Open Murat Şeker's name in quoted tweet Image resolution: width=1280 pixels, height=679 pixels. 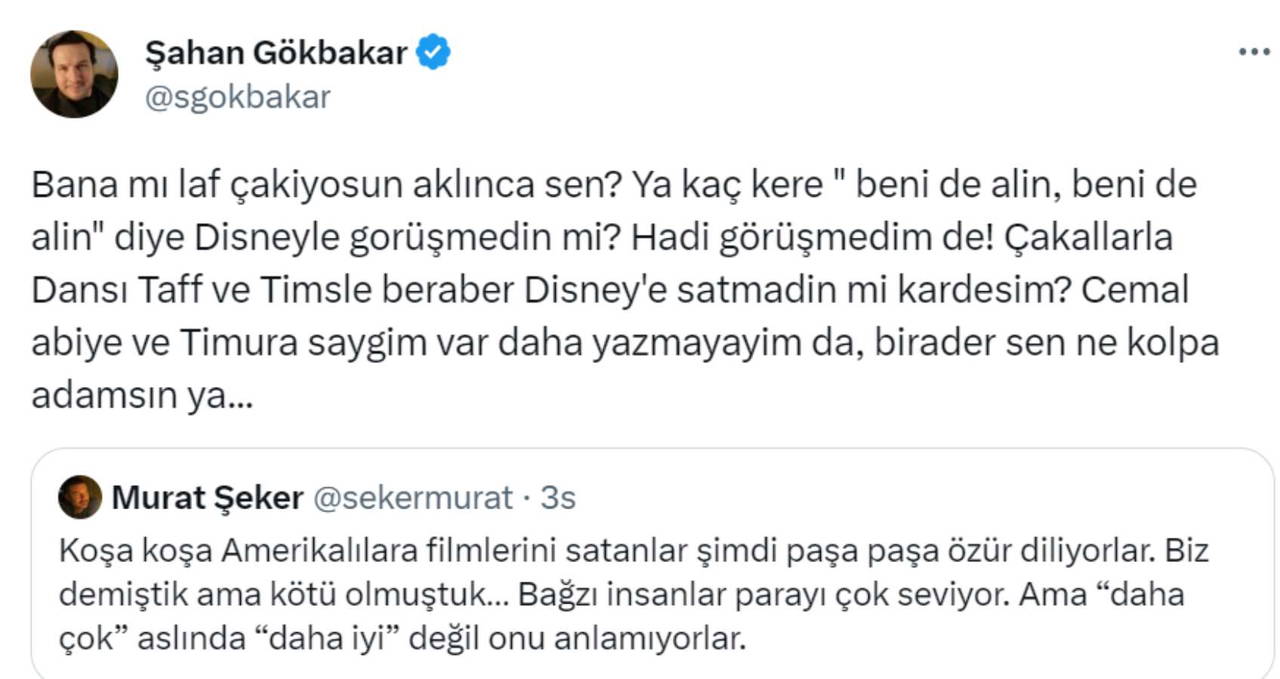(x=208, y=497)
